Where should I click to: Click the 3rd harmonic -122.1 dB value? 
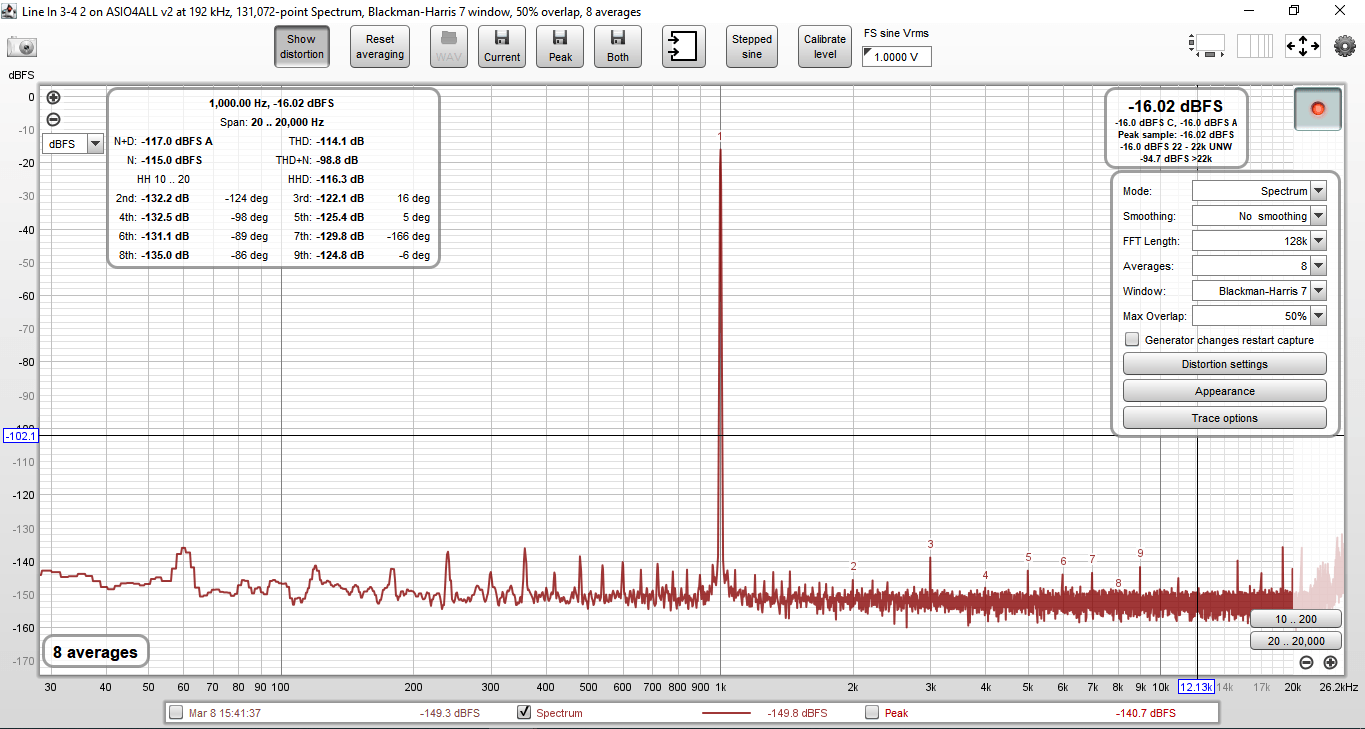340,198
